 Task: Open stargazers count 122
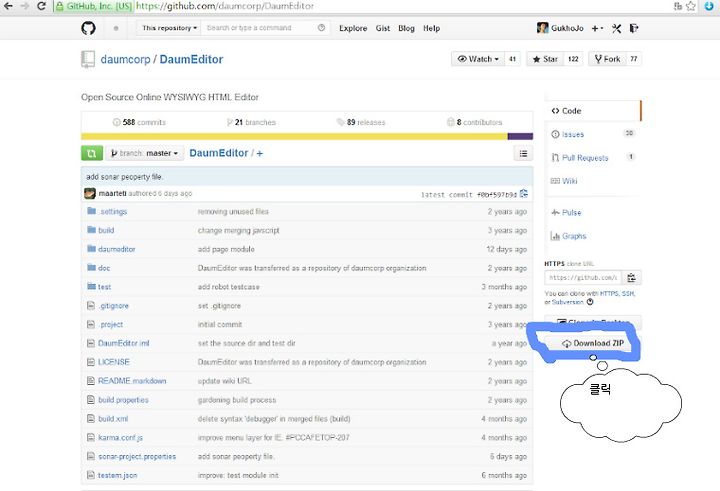point(573,59)
